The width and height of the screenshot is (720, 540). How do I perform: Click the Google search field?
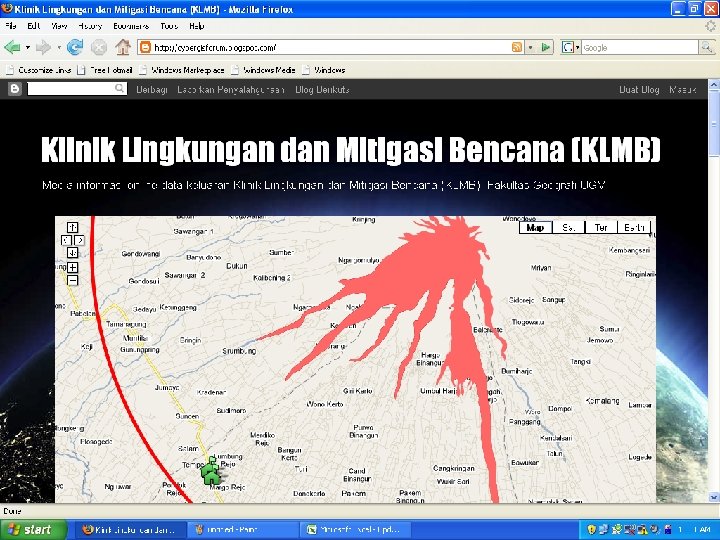[x=640, y=47]
